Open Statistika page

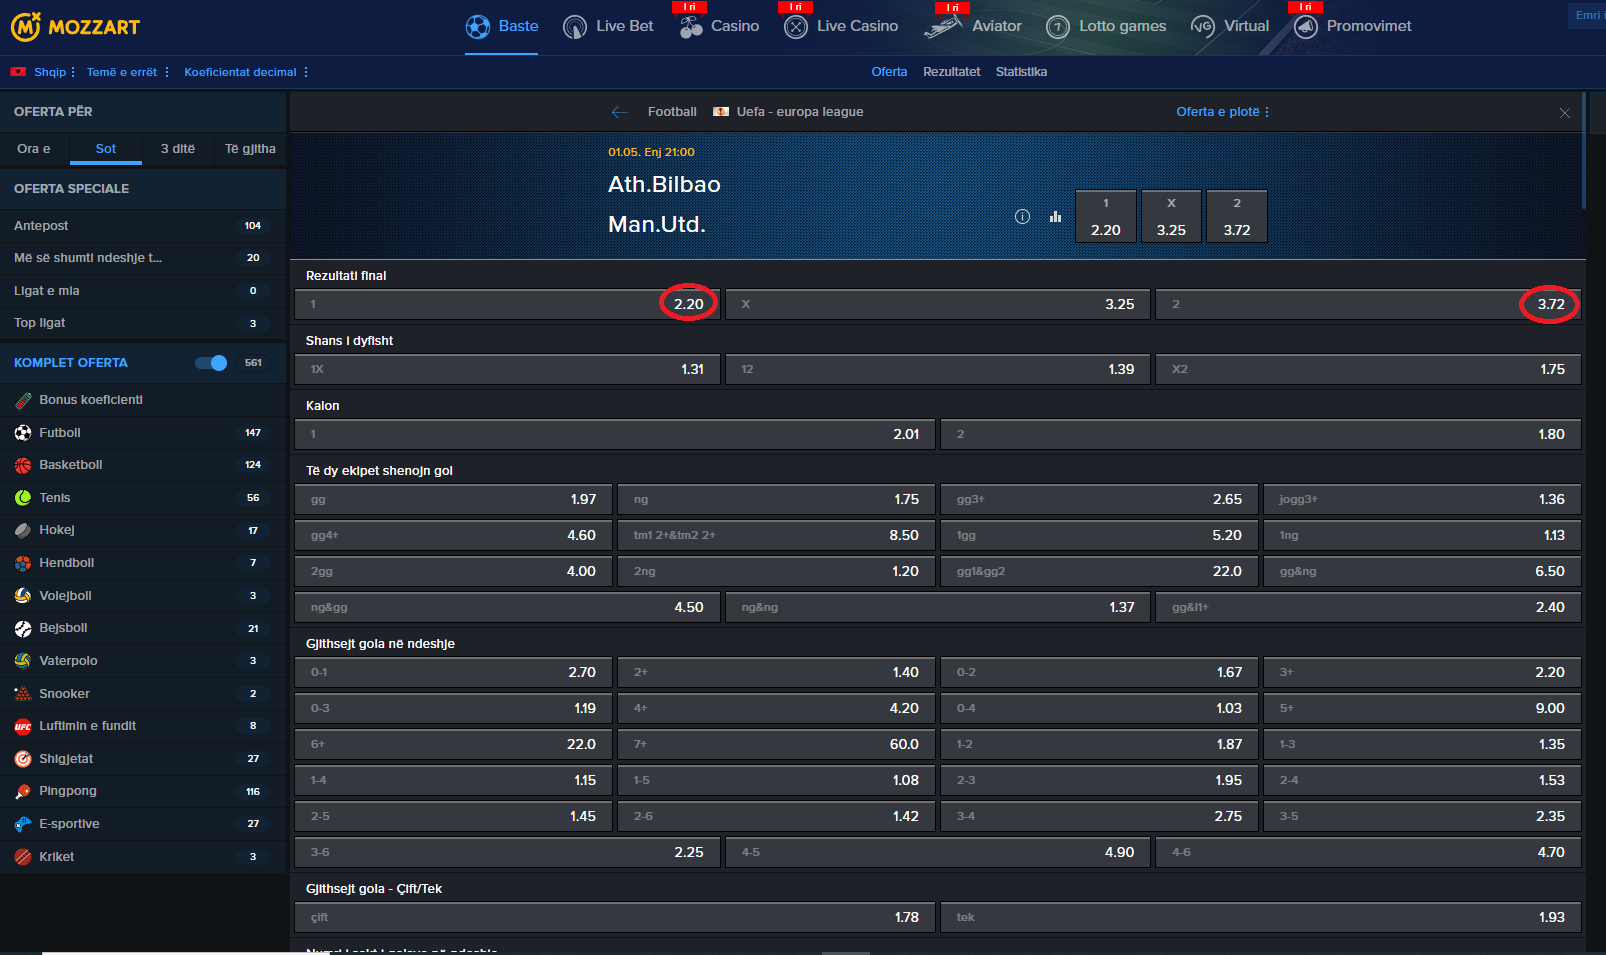coord(1021,72)
